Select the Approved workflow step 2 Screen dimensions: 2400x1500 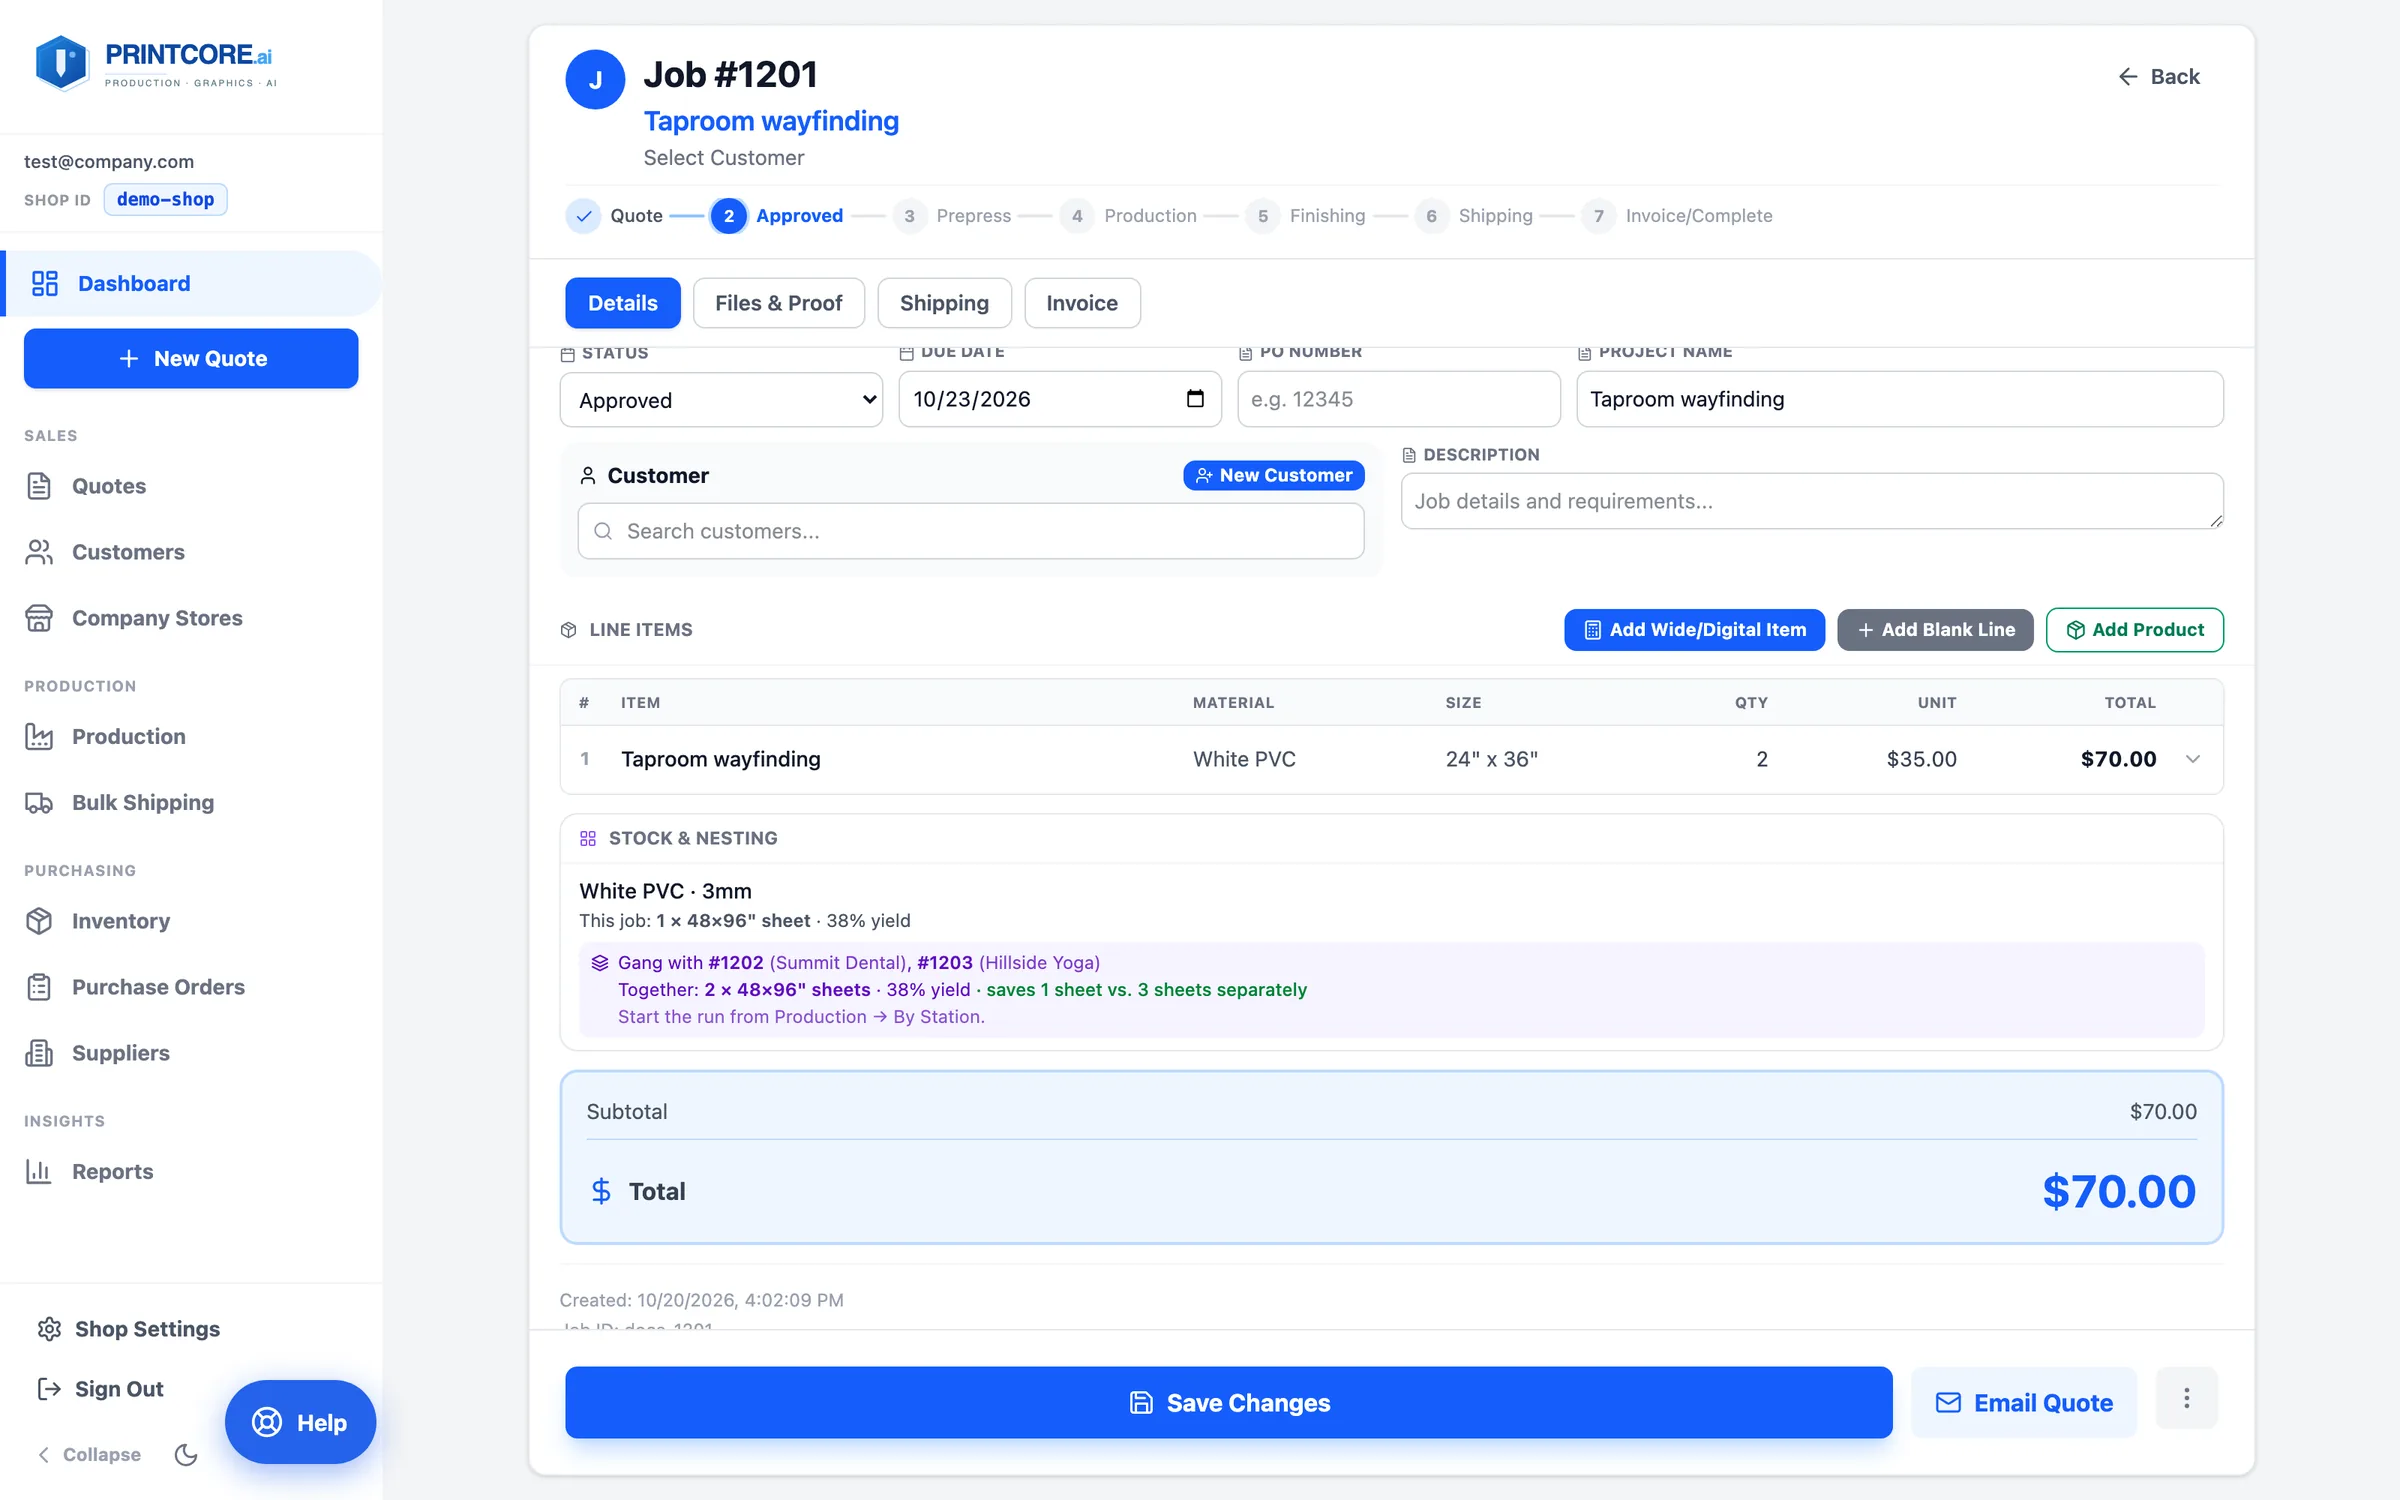[777, 216]
